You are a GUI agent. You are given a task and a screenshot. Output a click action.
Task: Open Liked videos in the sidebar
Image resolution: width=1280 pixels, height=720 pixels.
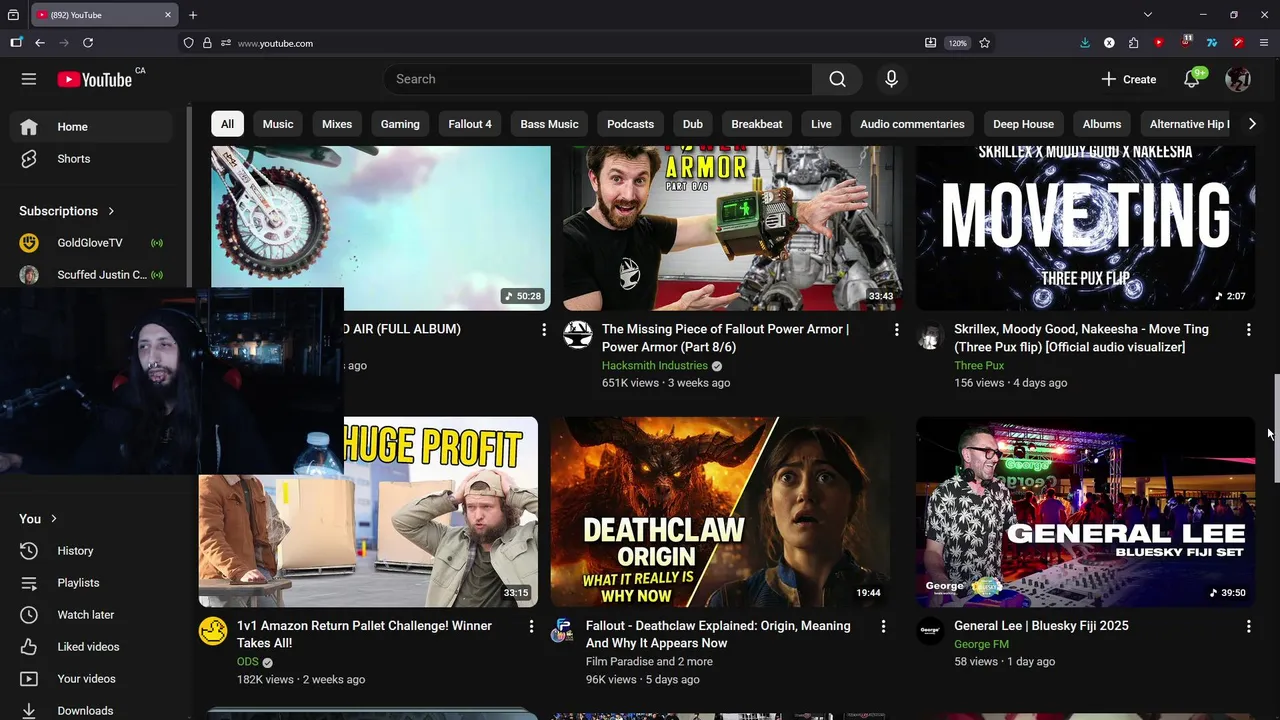coord(91,647)
